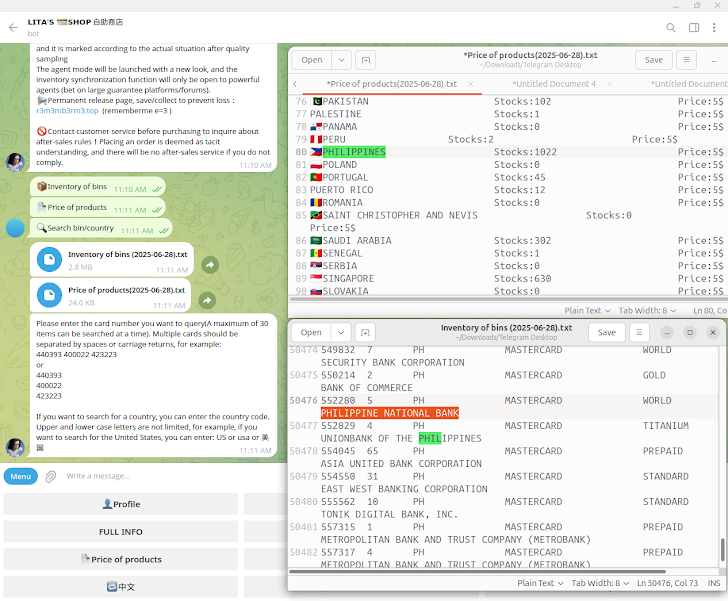Click the Telegram back arrow
The image size is (728, 601).
coord(13,28)
